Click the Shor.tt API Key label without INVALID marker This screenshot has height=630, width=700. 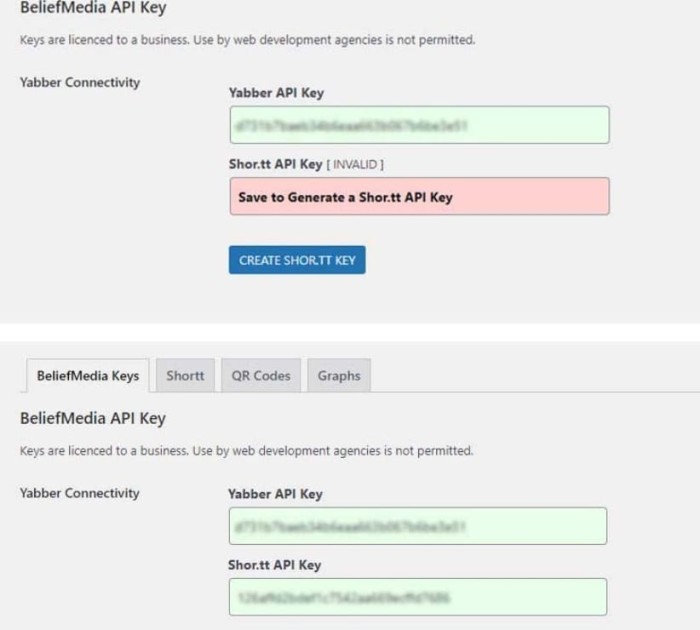pyautogui.click(x=274, y=565)
